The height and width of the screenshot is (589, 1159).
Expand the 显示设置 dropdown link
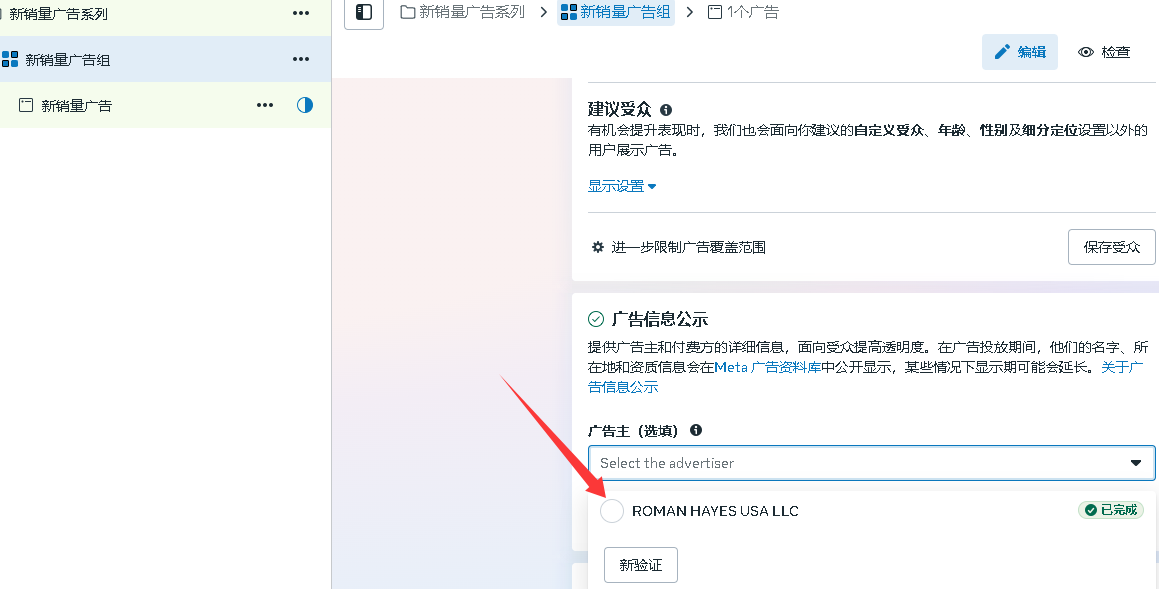[x=622, y=186]
